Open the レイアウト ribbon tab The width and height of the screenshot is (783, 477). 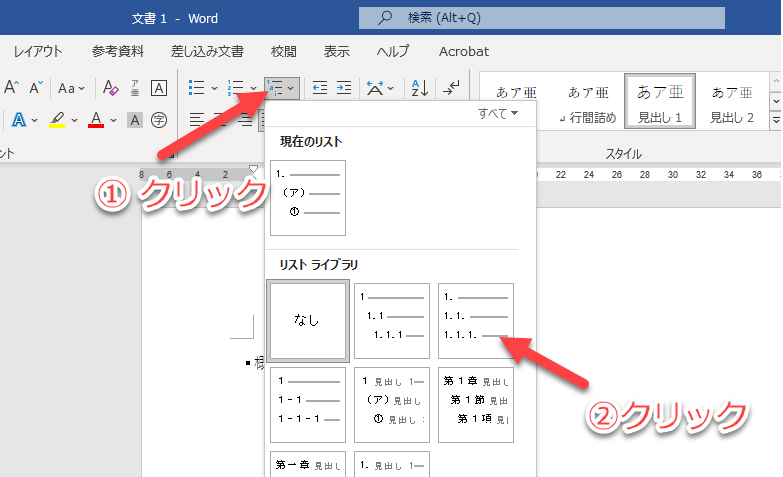[x=38, y=51]
